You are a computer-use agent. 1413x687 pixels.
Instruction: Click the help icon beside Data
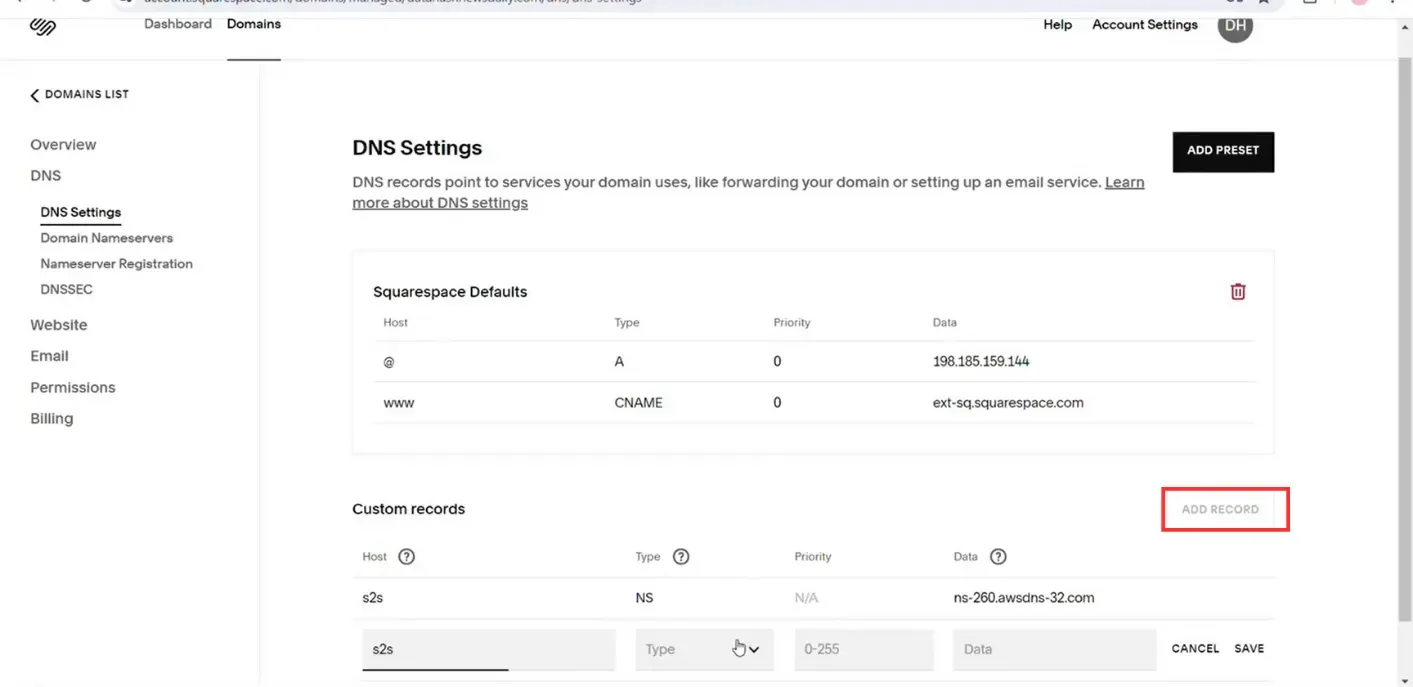coord(998,557)
